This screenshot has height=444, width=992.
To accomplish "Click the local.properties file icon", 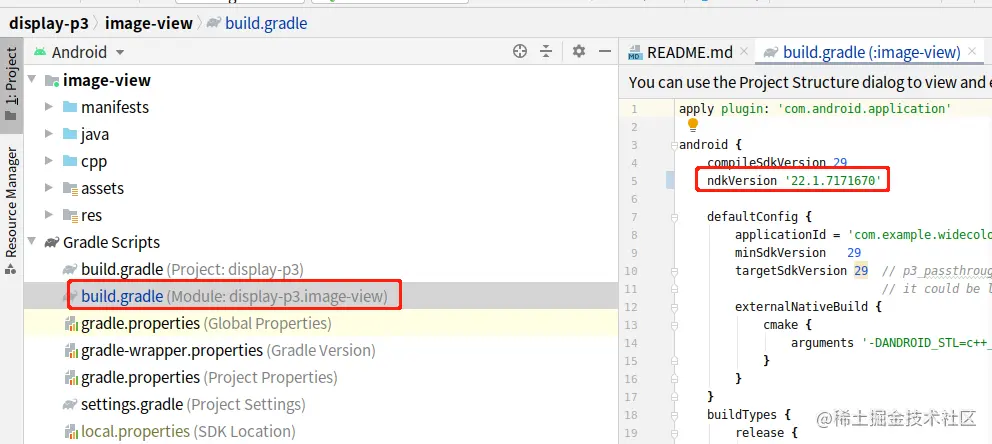I will click(x=71, y=431).
